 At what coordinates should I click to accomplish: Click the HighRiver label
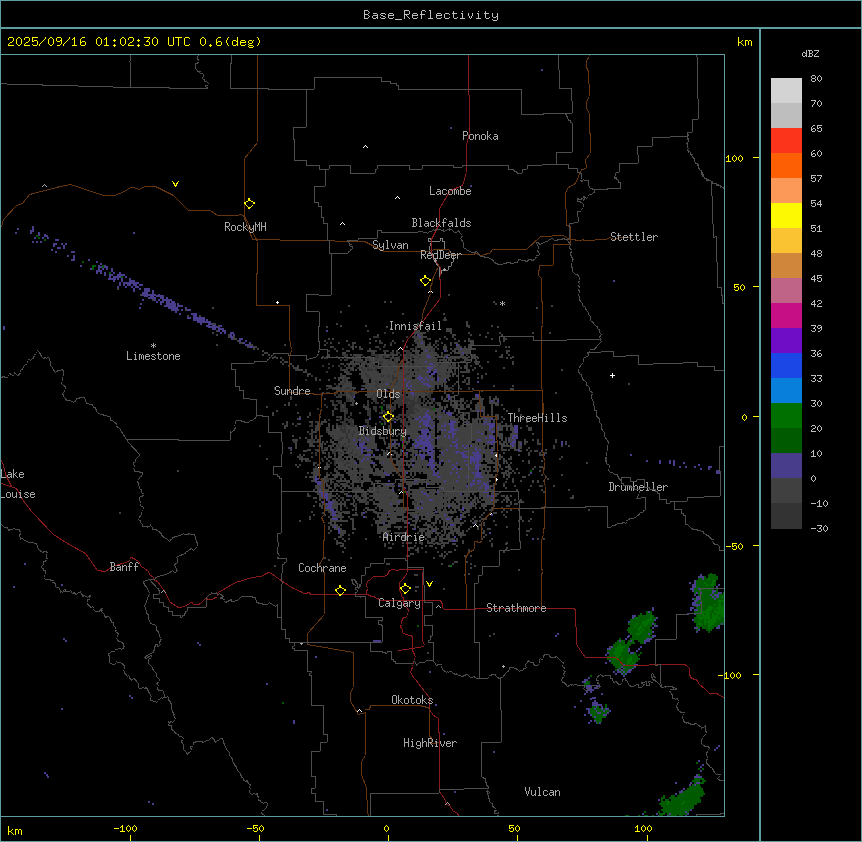(430, 743)
